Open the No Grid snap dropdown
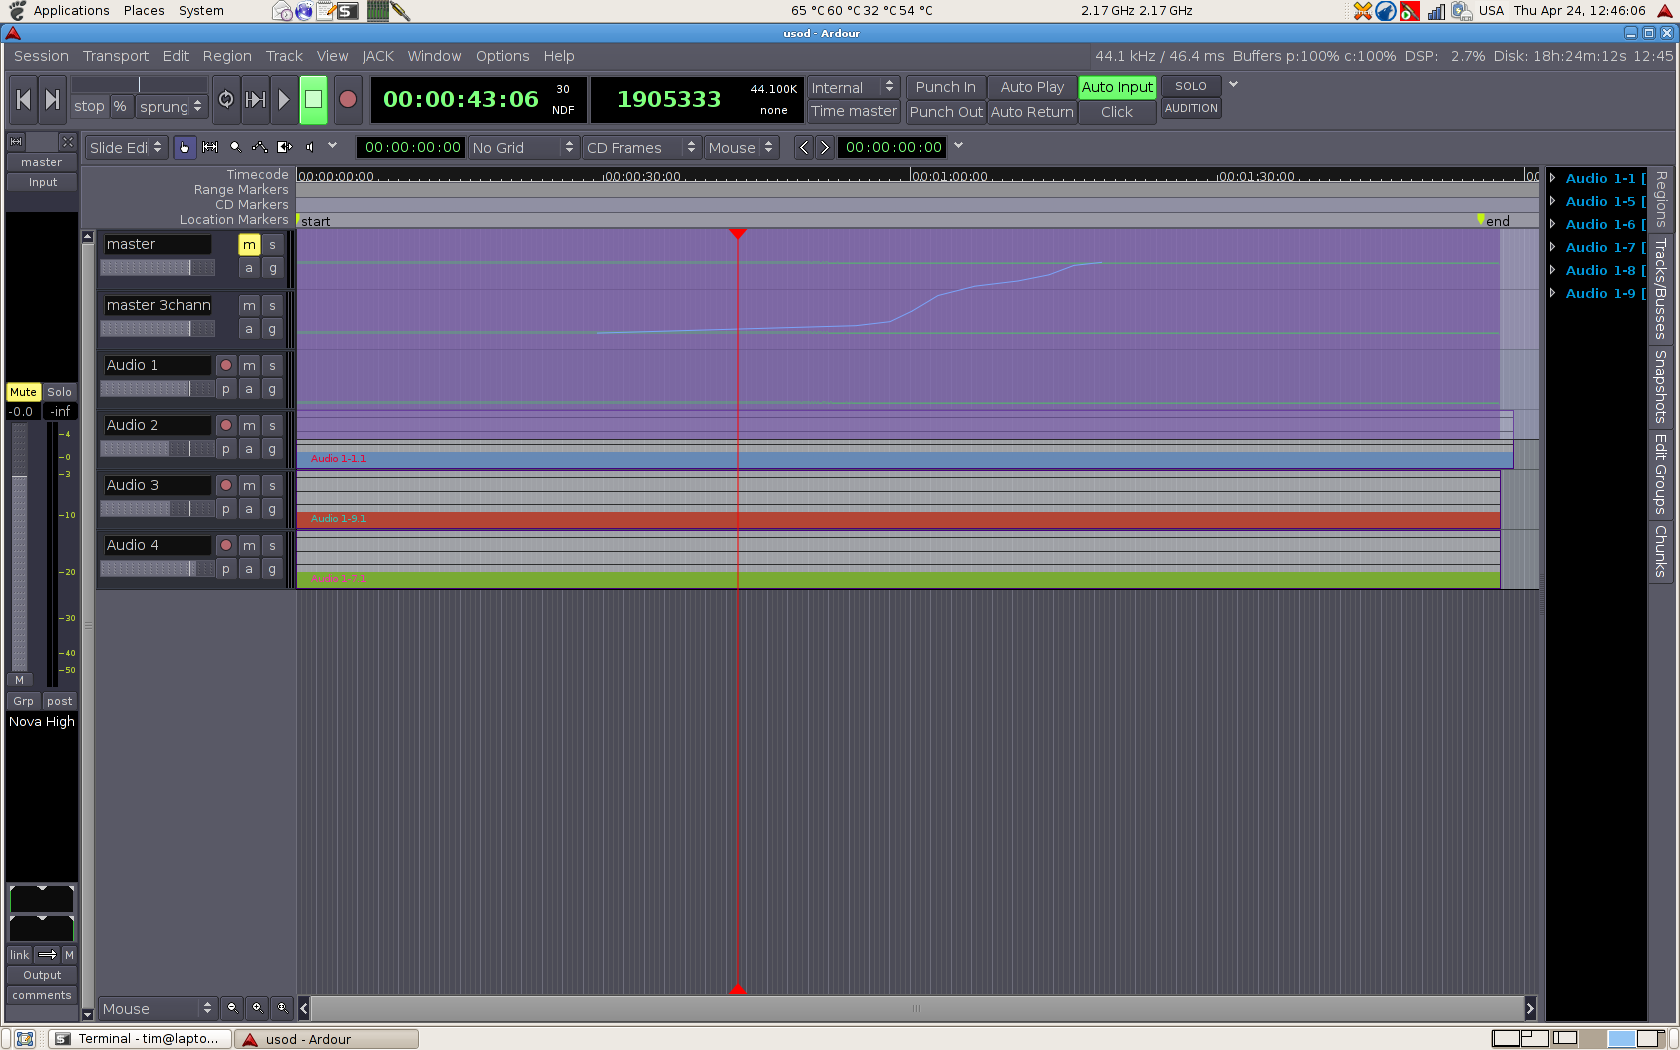The image size is (1680, 1050). click(x=523, y=148)
